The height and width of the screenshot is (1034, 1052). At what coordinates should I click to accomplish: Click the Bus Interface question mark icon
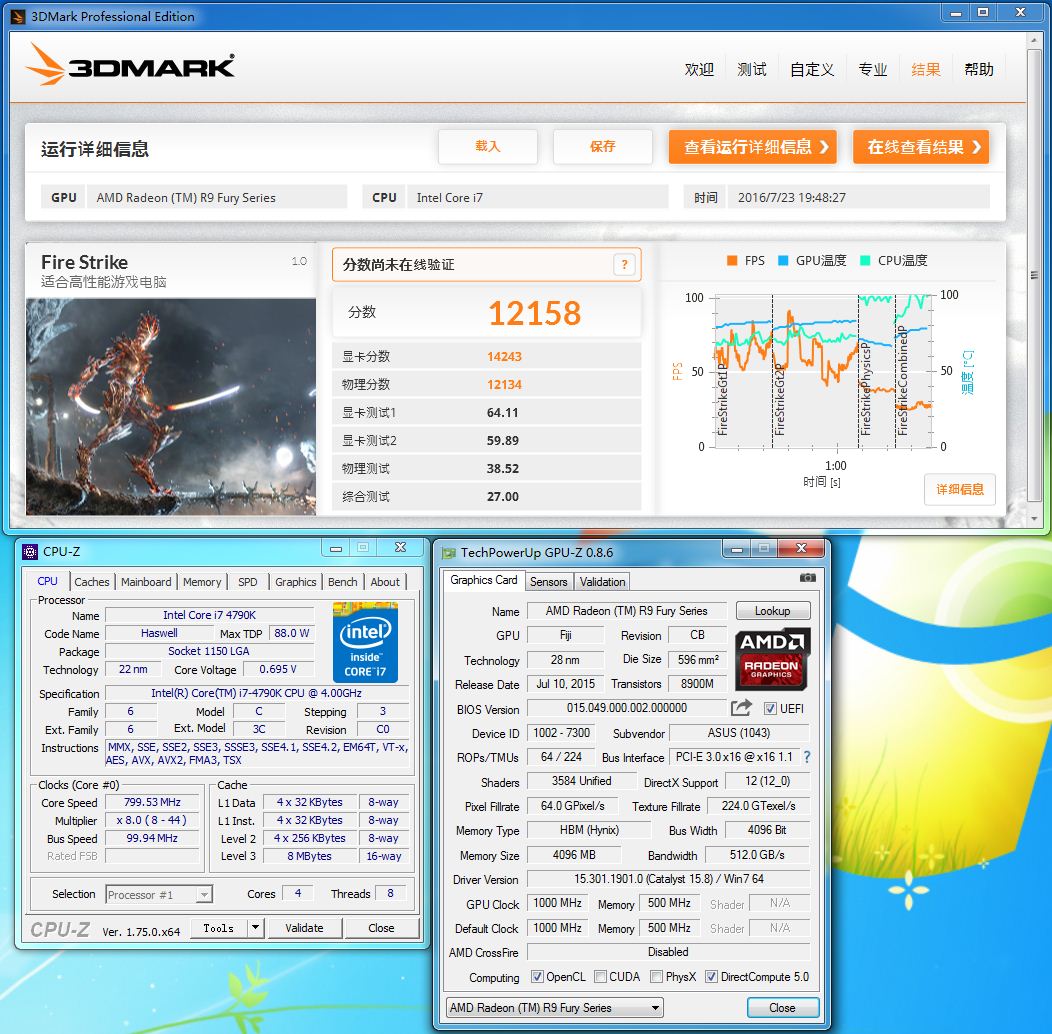point(807,757)
